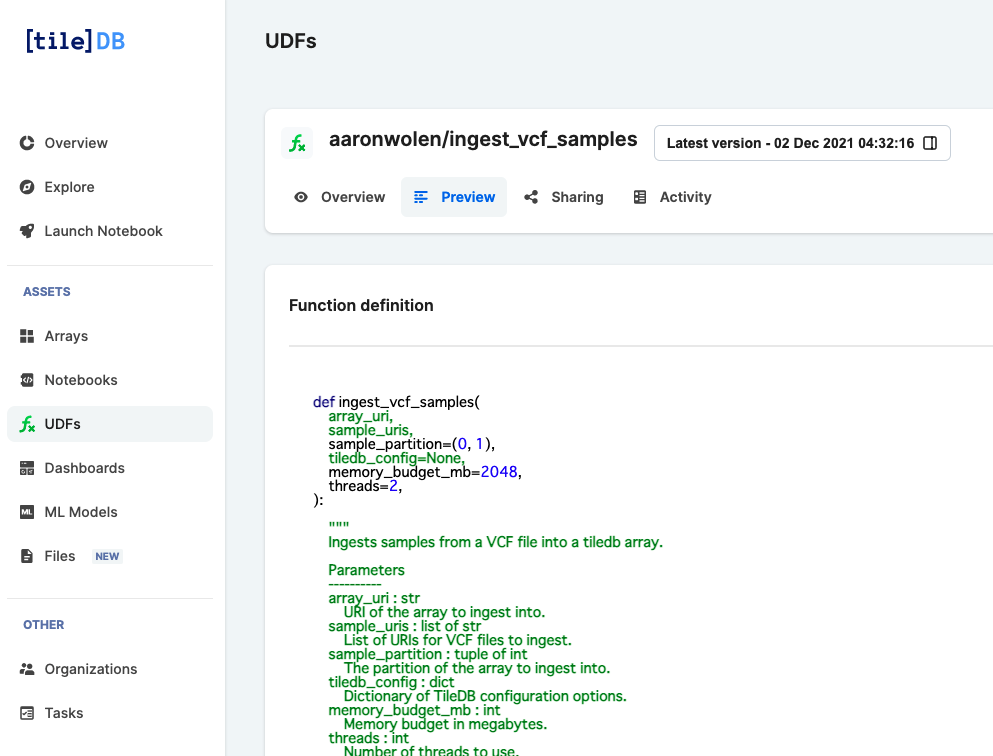Viewport: 993px width, 756px height.
Task: Click the NEW badge next to Files
Action: click(x=107, y=556)
